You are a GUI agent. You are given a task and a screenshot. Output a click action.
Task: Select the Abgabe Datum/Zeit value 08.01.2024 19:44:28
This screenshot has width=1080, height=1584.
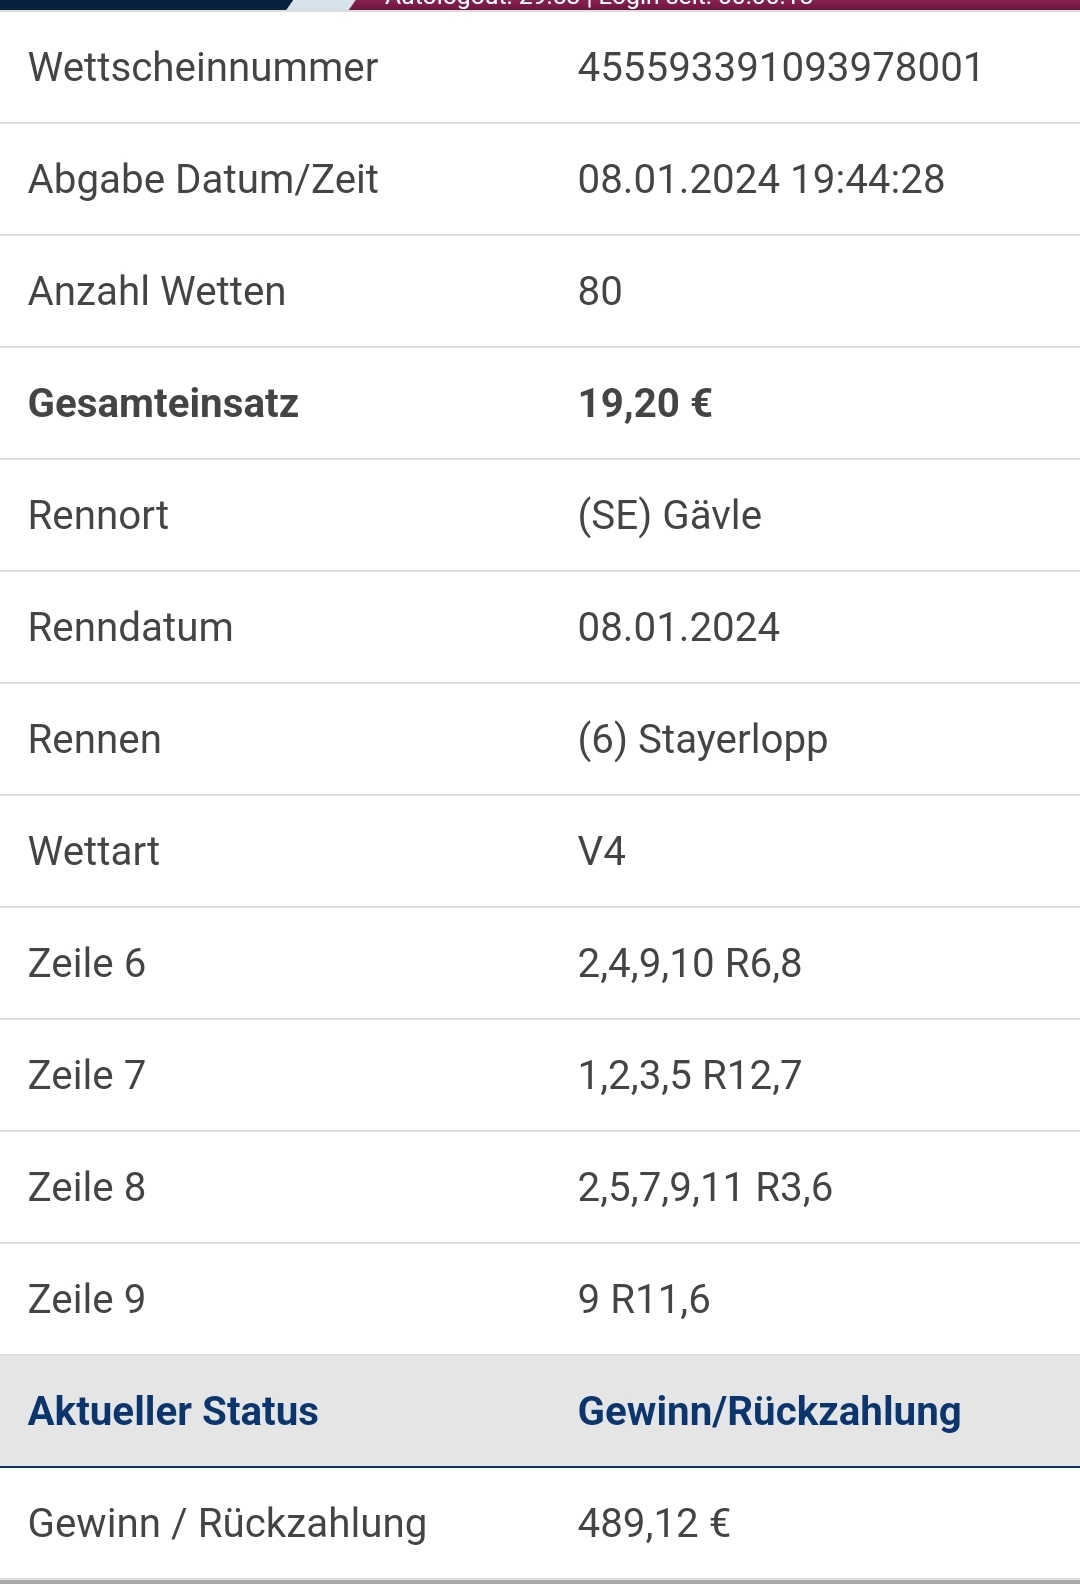(761, 180)
